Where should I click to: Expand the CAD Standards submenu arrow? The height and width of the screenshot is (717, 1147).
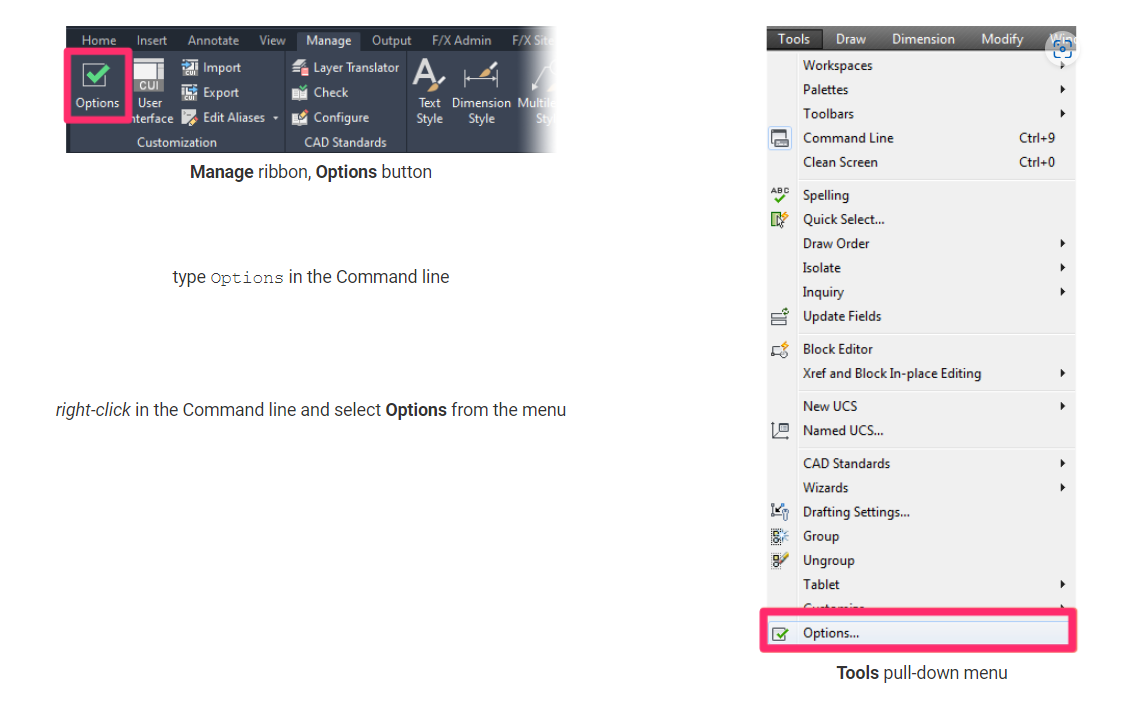(1062, 463)
